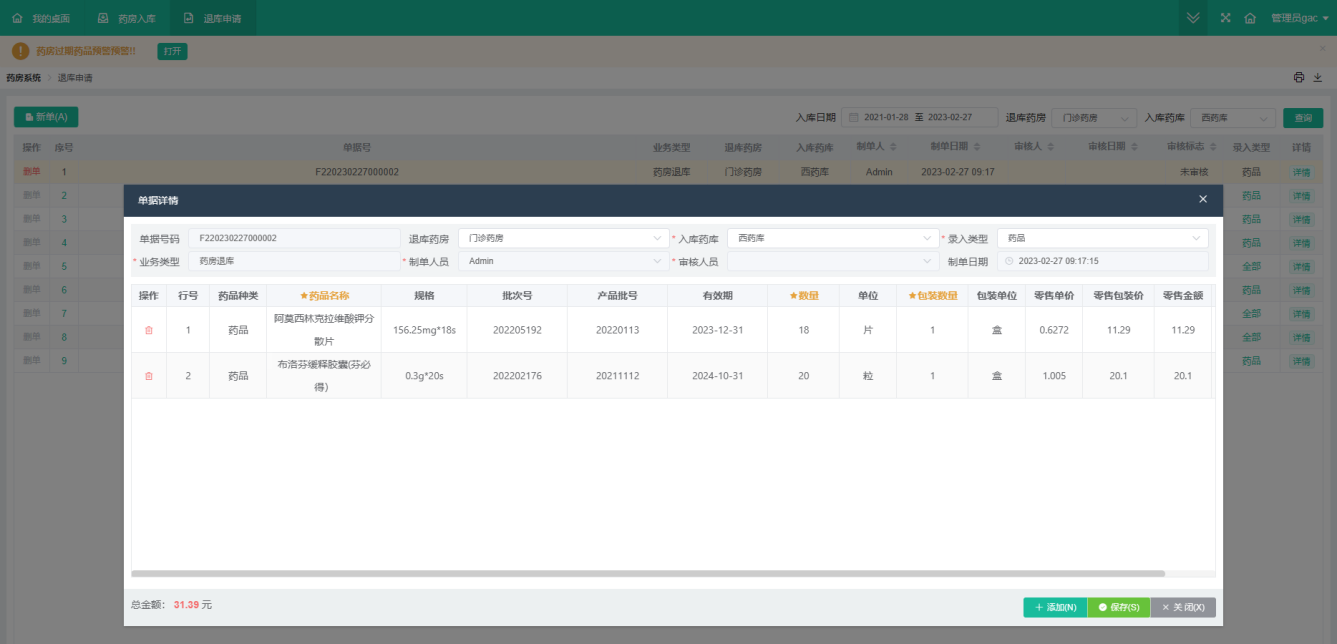Screen dimensions: 1337x644
Task: Click the orange warning icon in alert banner
Action: pyautogui.click(x=20, y=51)
